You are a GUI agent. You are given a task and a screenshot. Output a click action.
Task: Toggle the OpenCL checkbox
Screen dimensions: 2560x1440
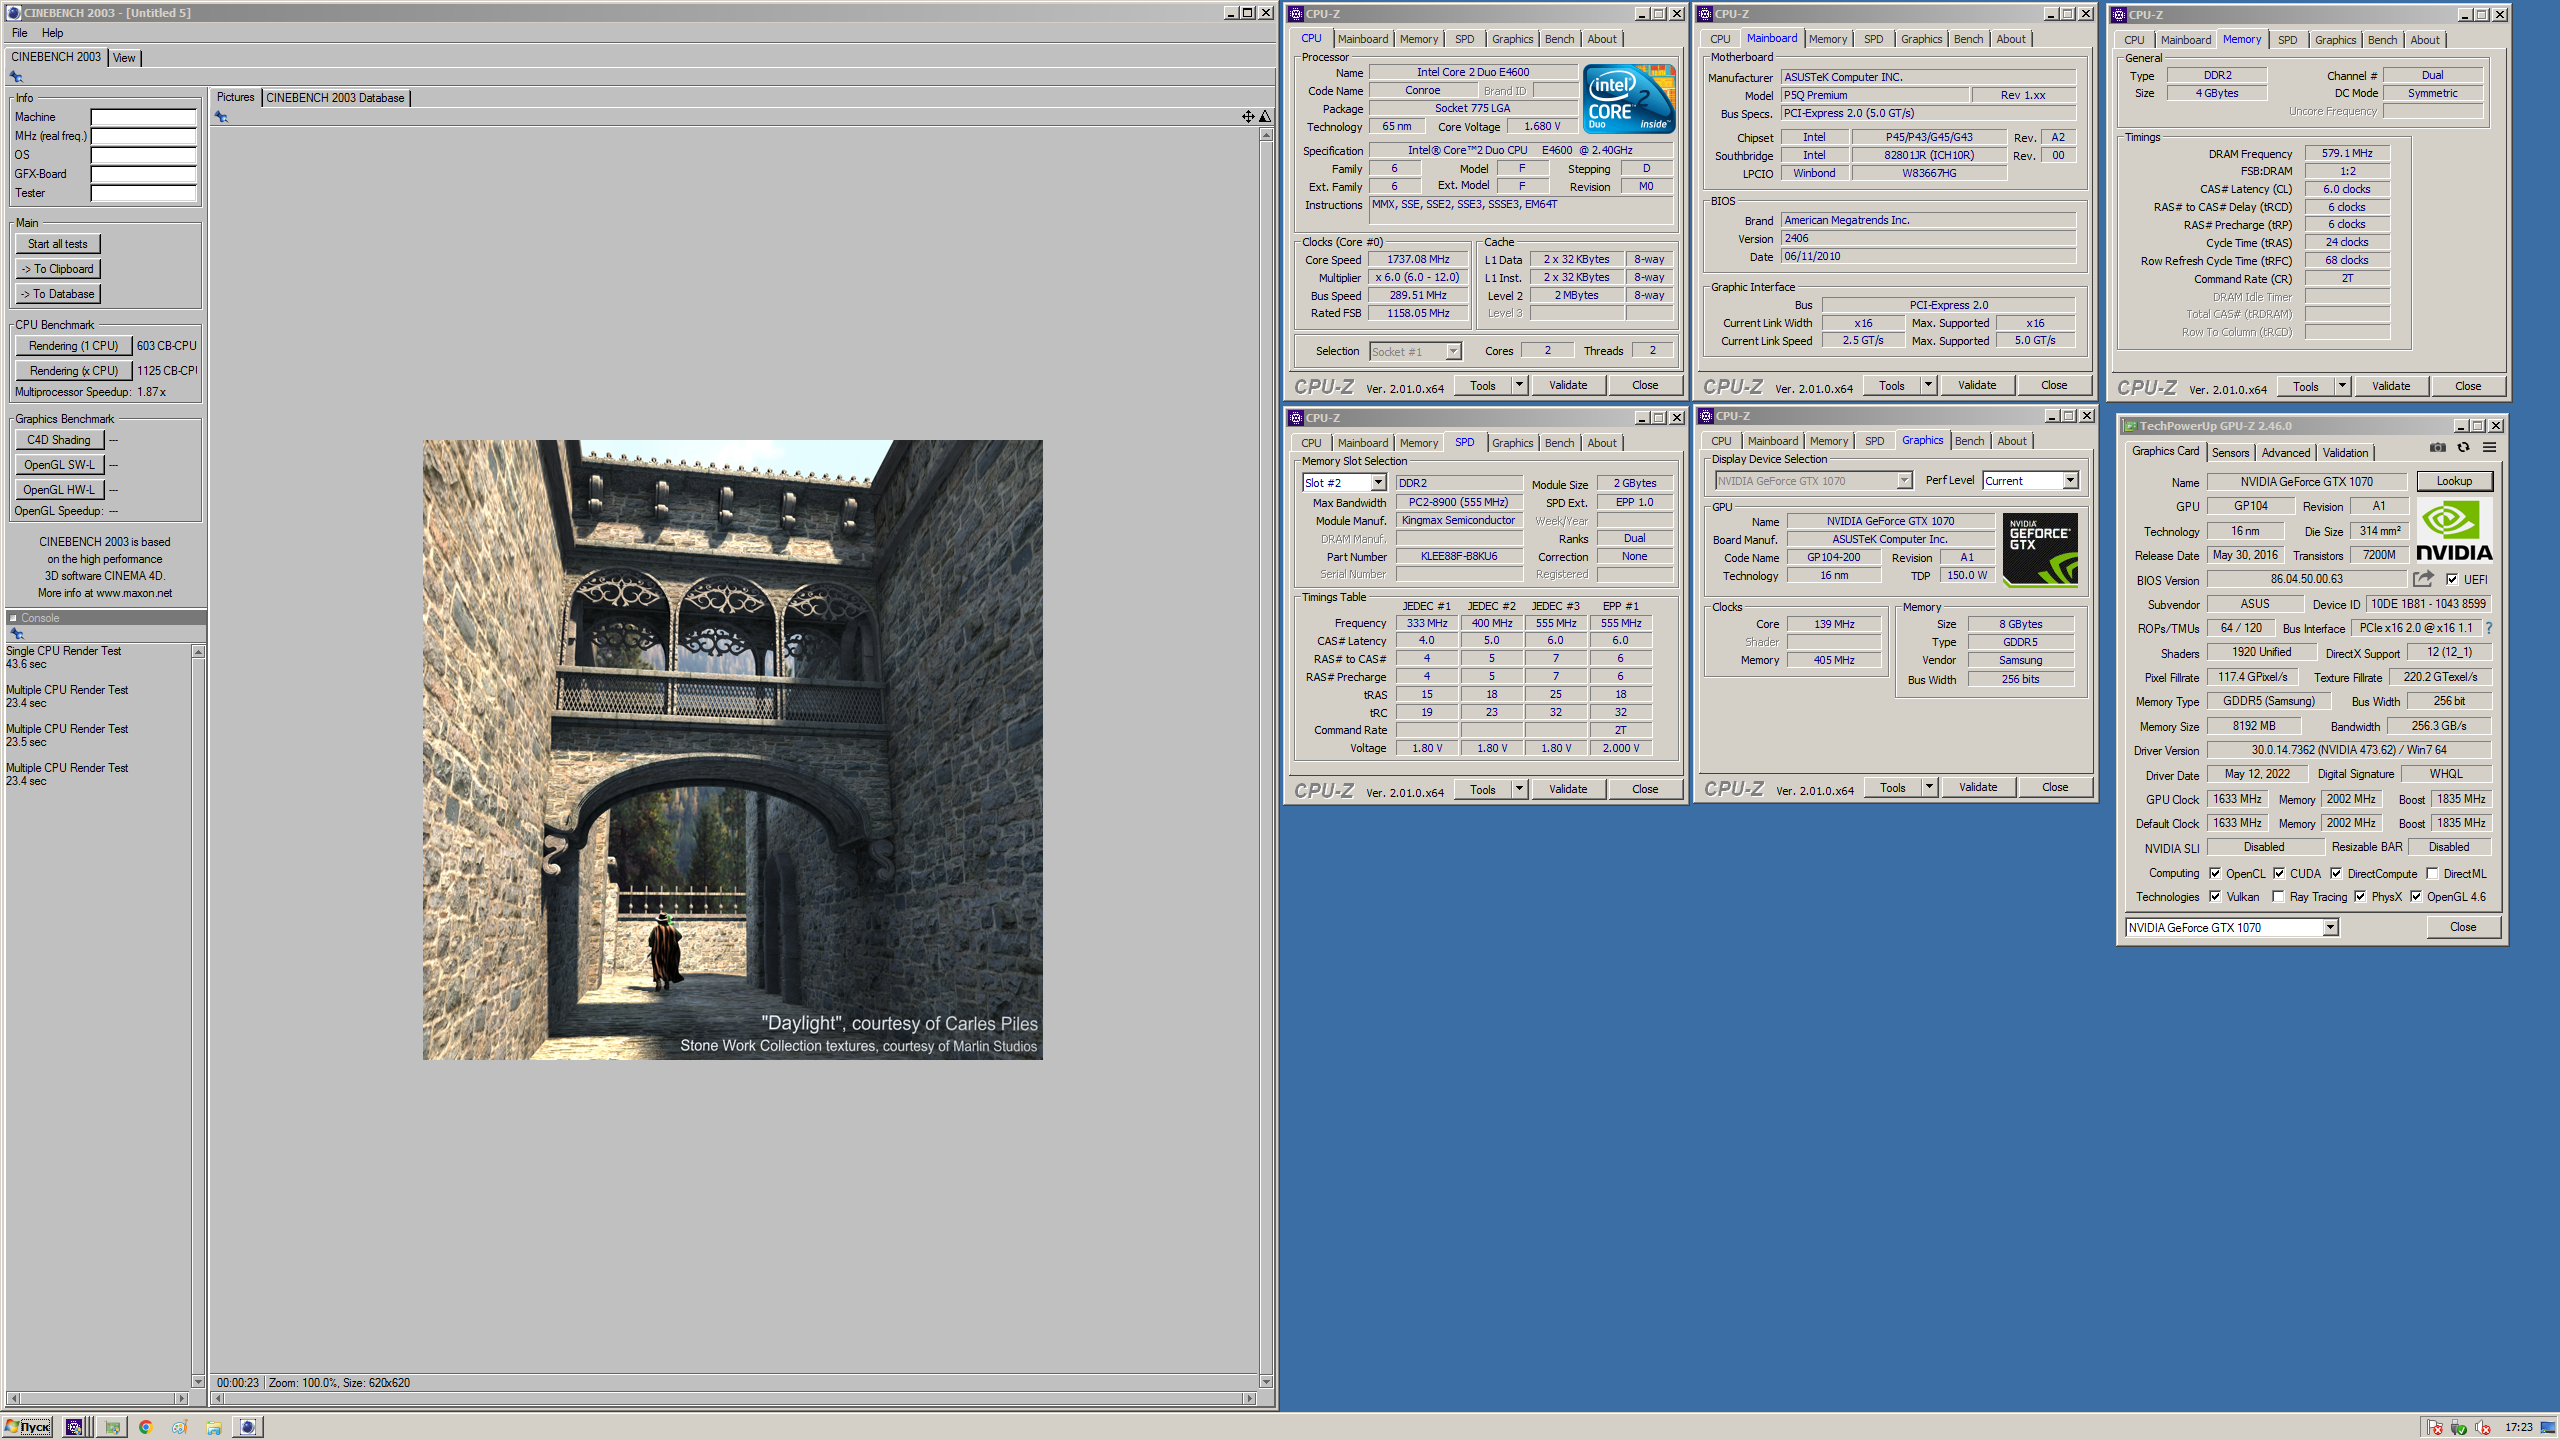pos(2215,873)
